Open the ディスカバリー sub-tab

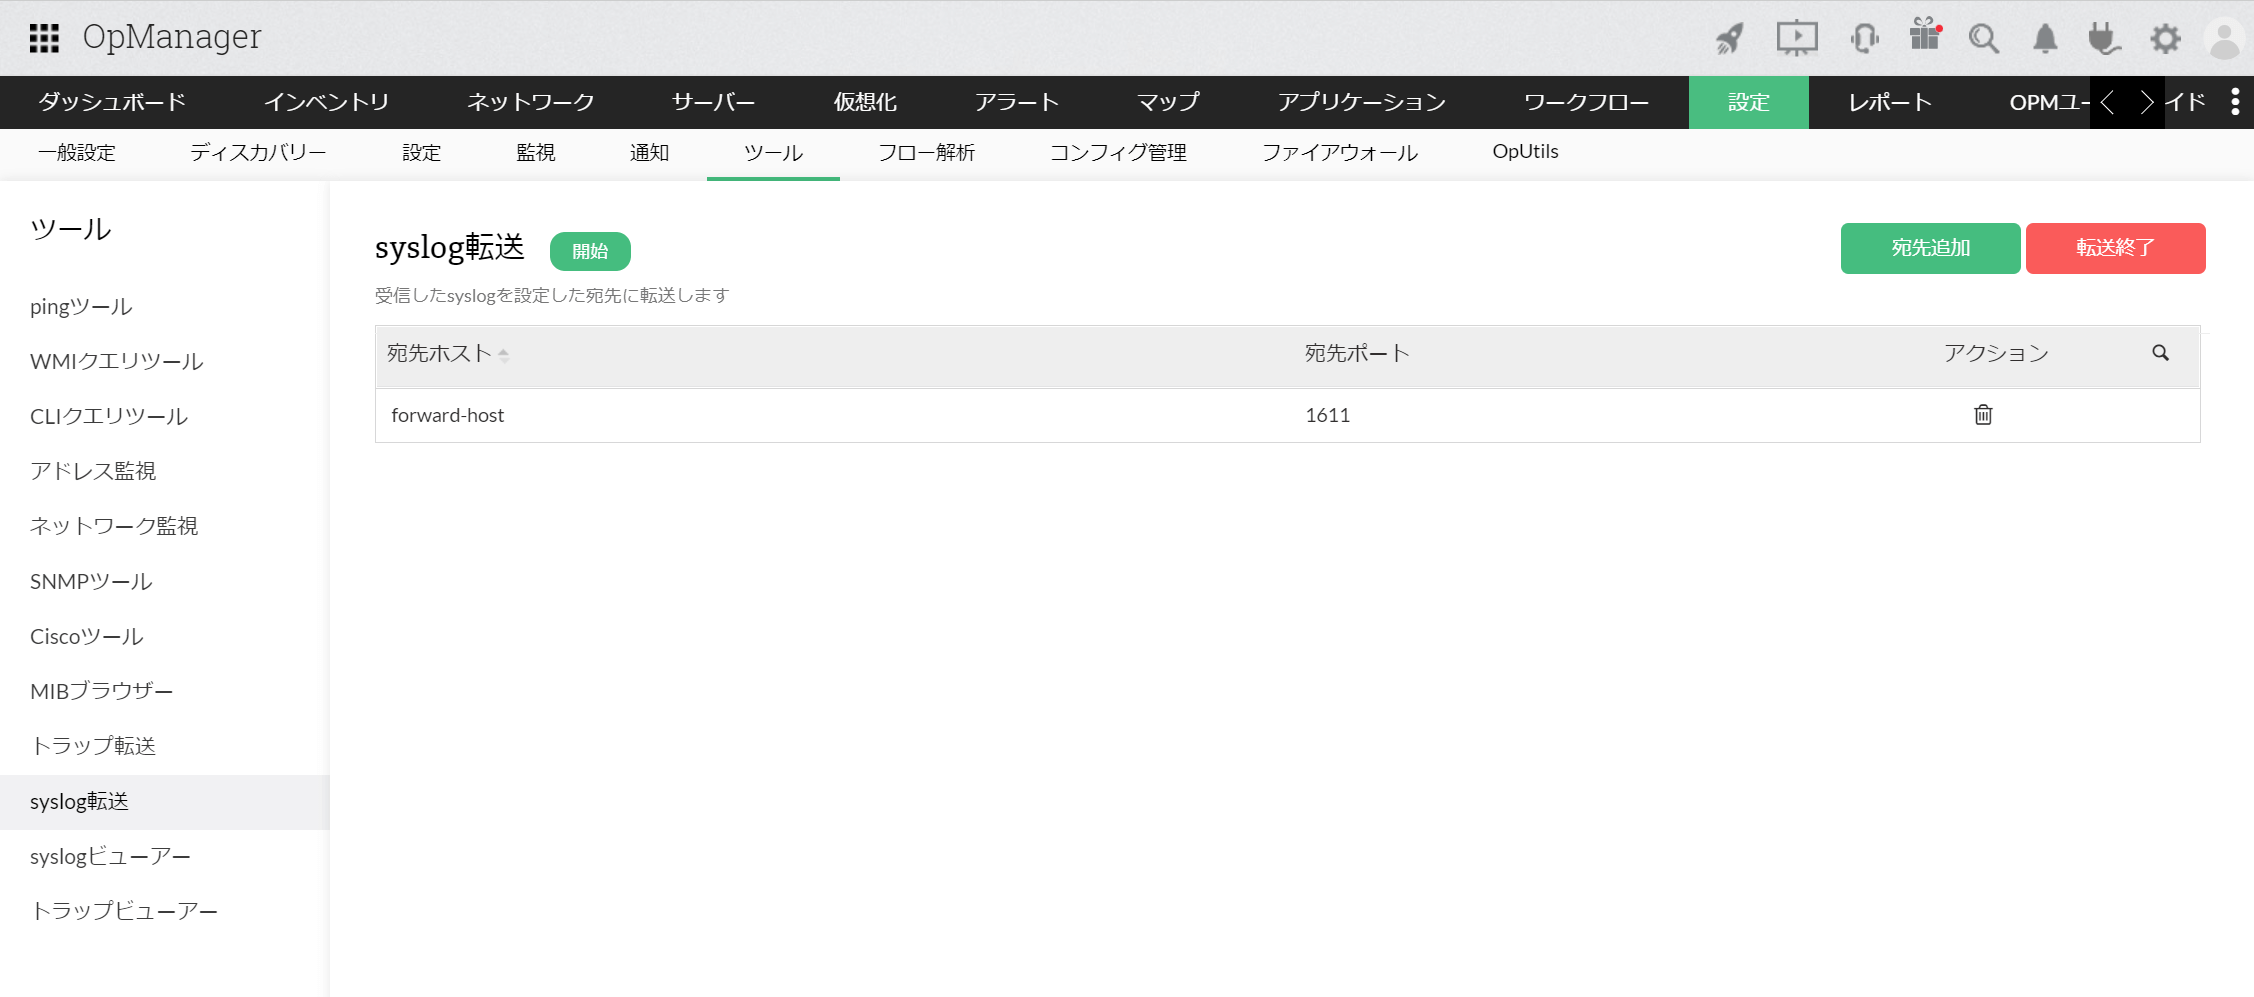(258, 153)
